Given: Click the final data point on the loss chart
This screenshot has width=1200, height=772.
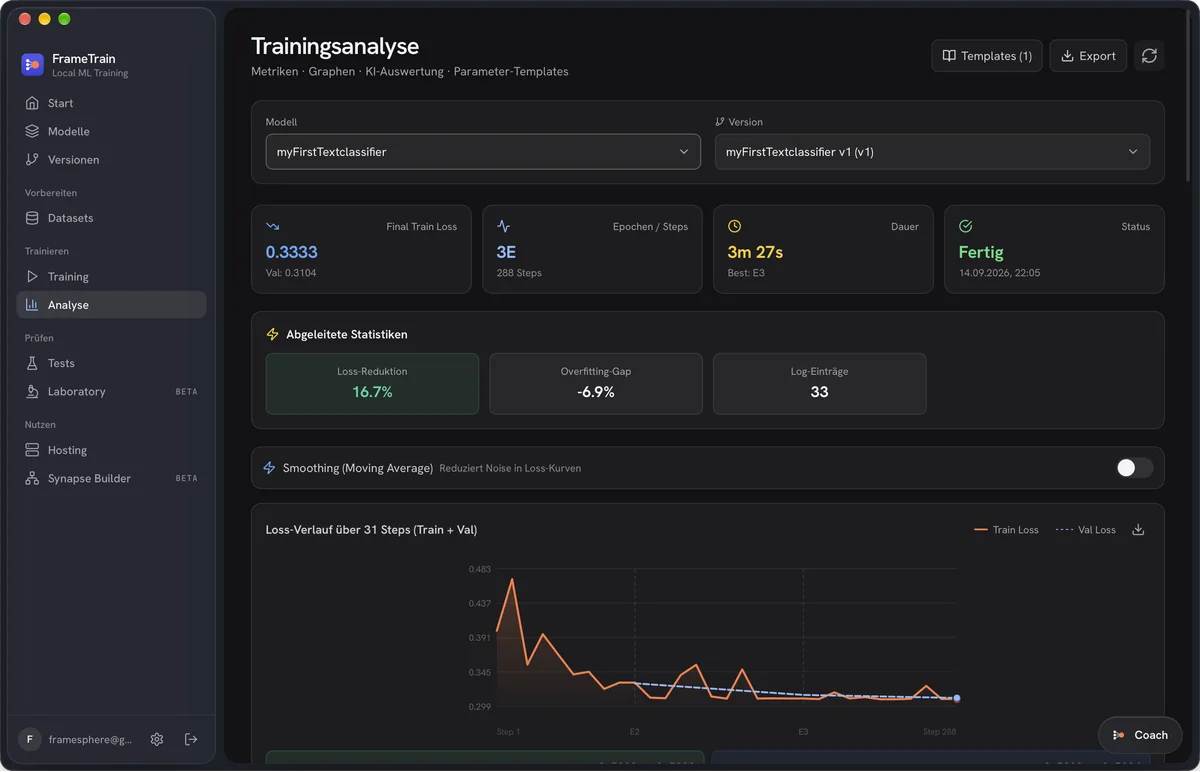Looking at the screenshot, I should pos(957,698).
